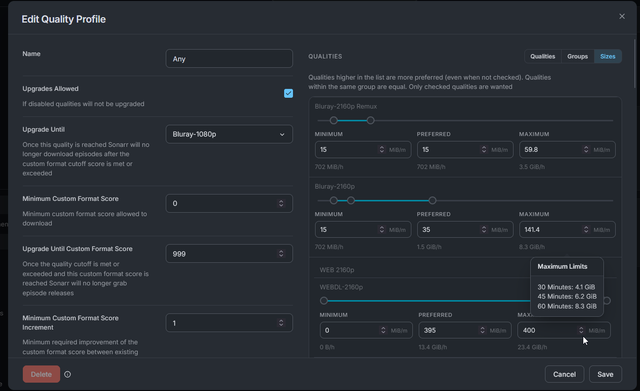Image resolution: width=640 pixels, height=391 pixels.
Task: Click the Delete button
Action: [x=41, y=374]
